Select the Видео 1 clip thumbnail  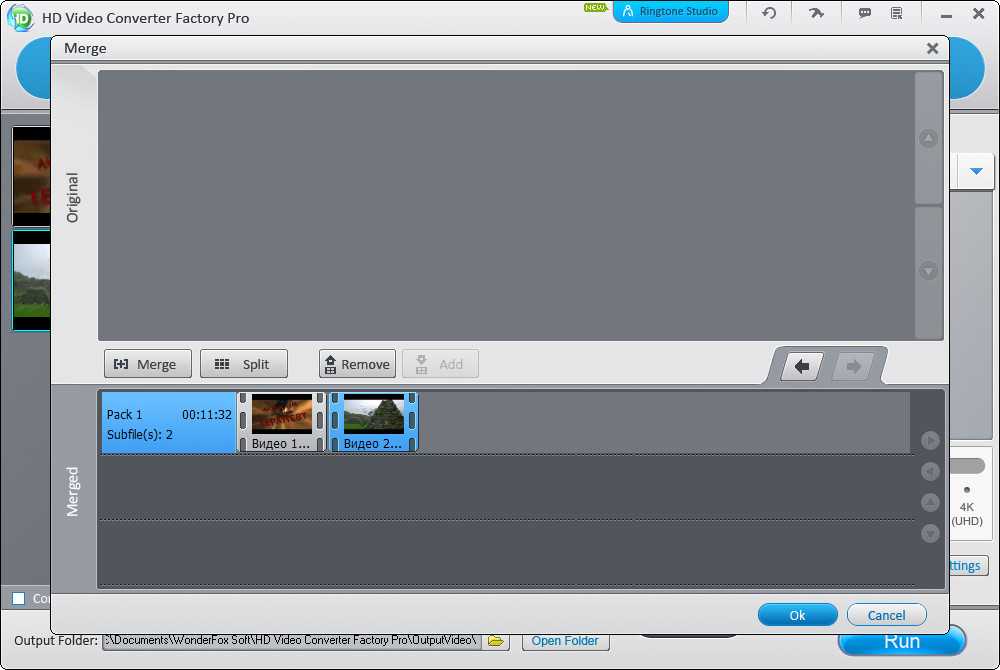coord(281,422)
